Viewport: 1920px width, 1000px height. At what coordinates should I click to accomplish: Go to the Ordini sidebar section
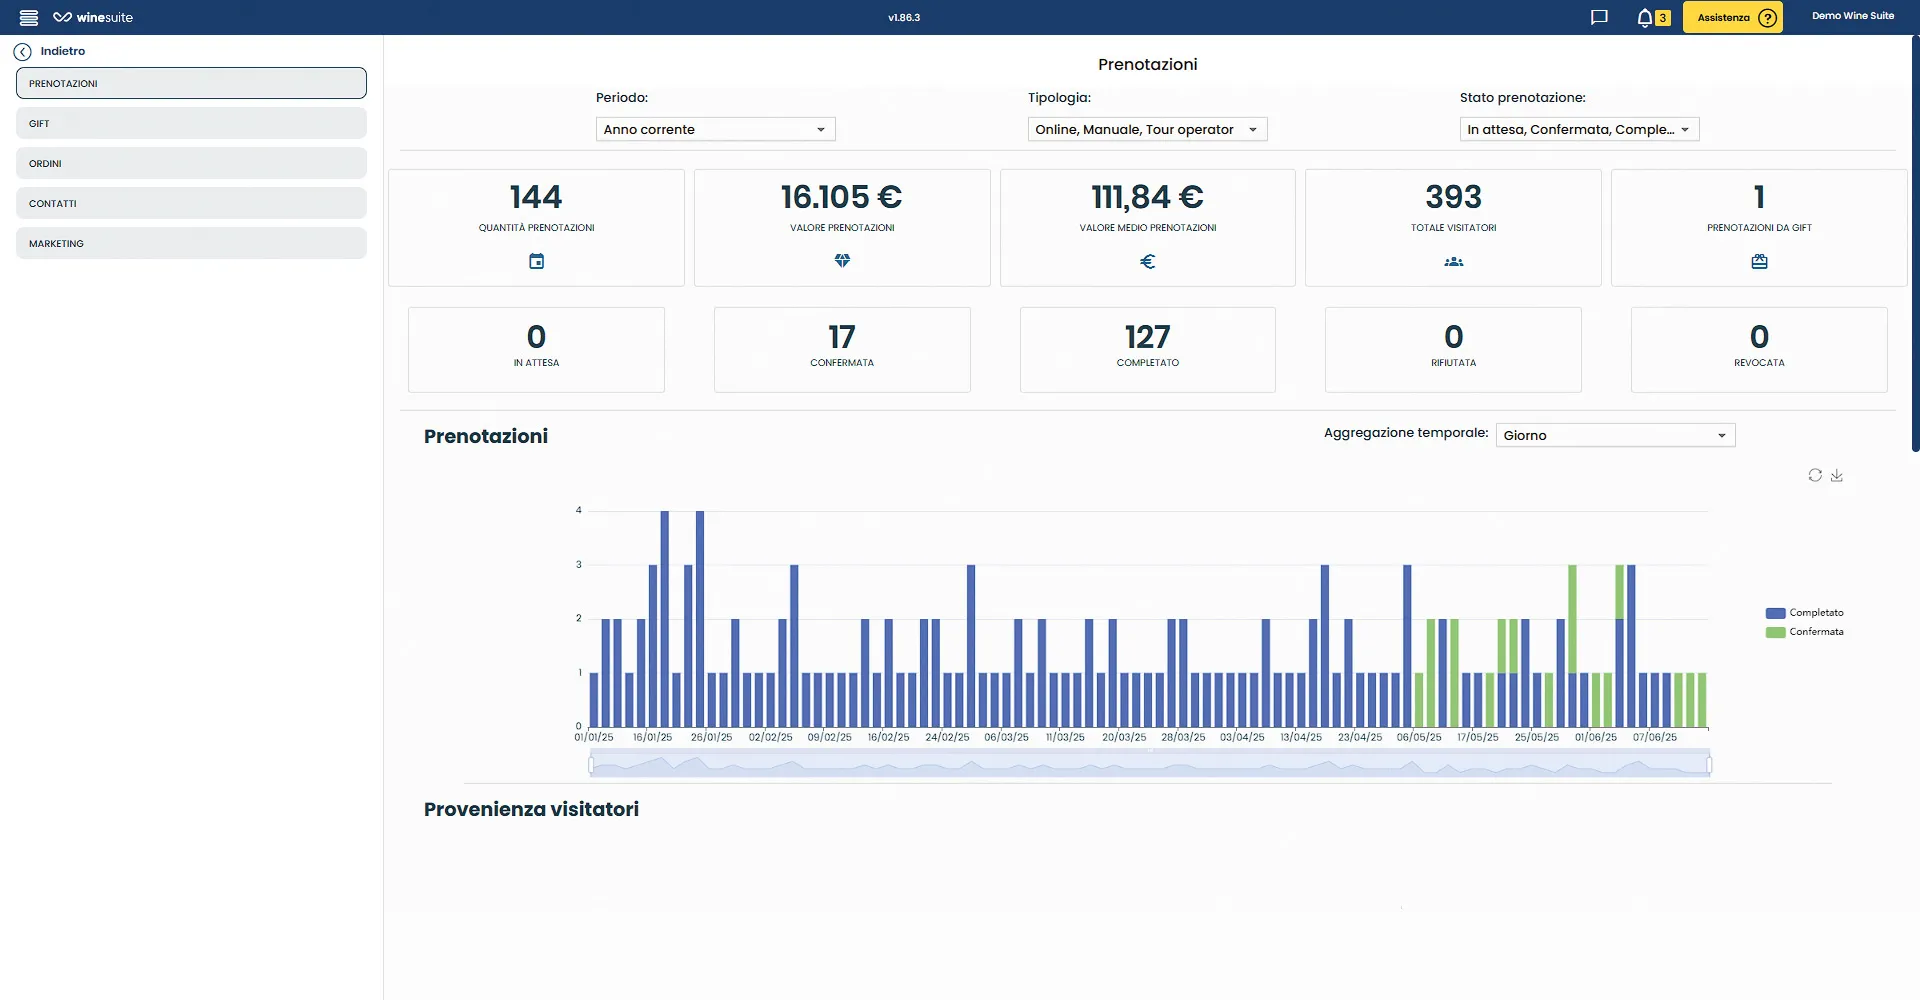[191, 164]
